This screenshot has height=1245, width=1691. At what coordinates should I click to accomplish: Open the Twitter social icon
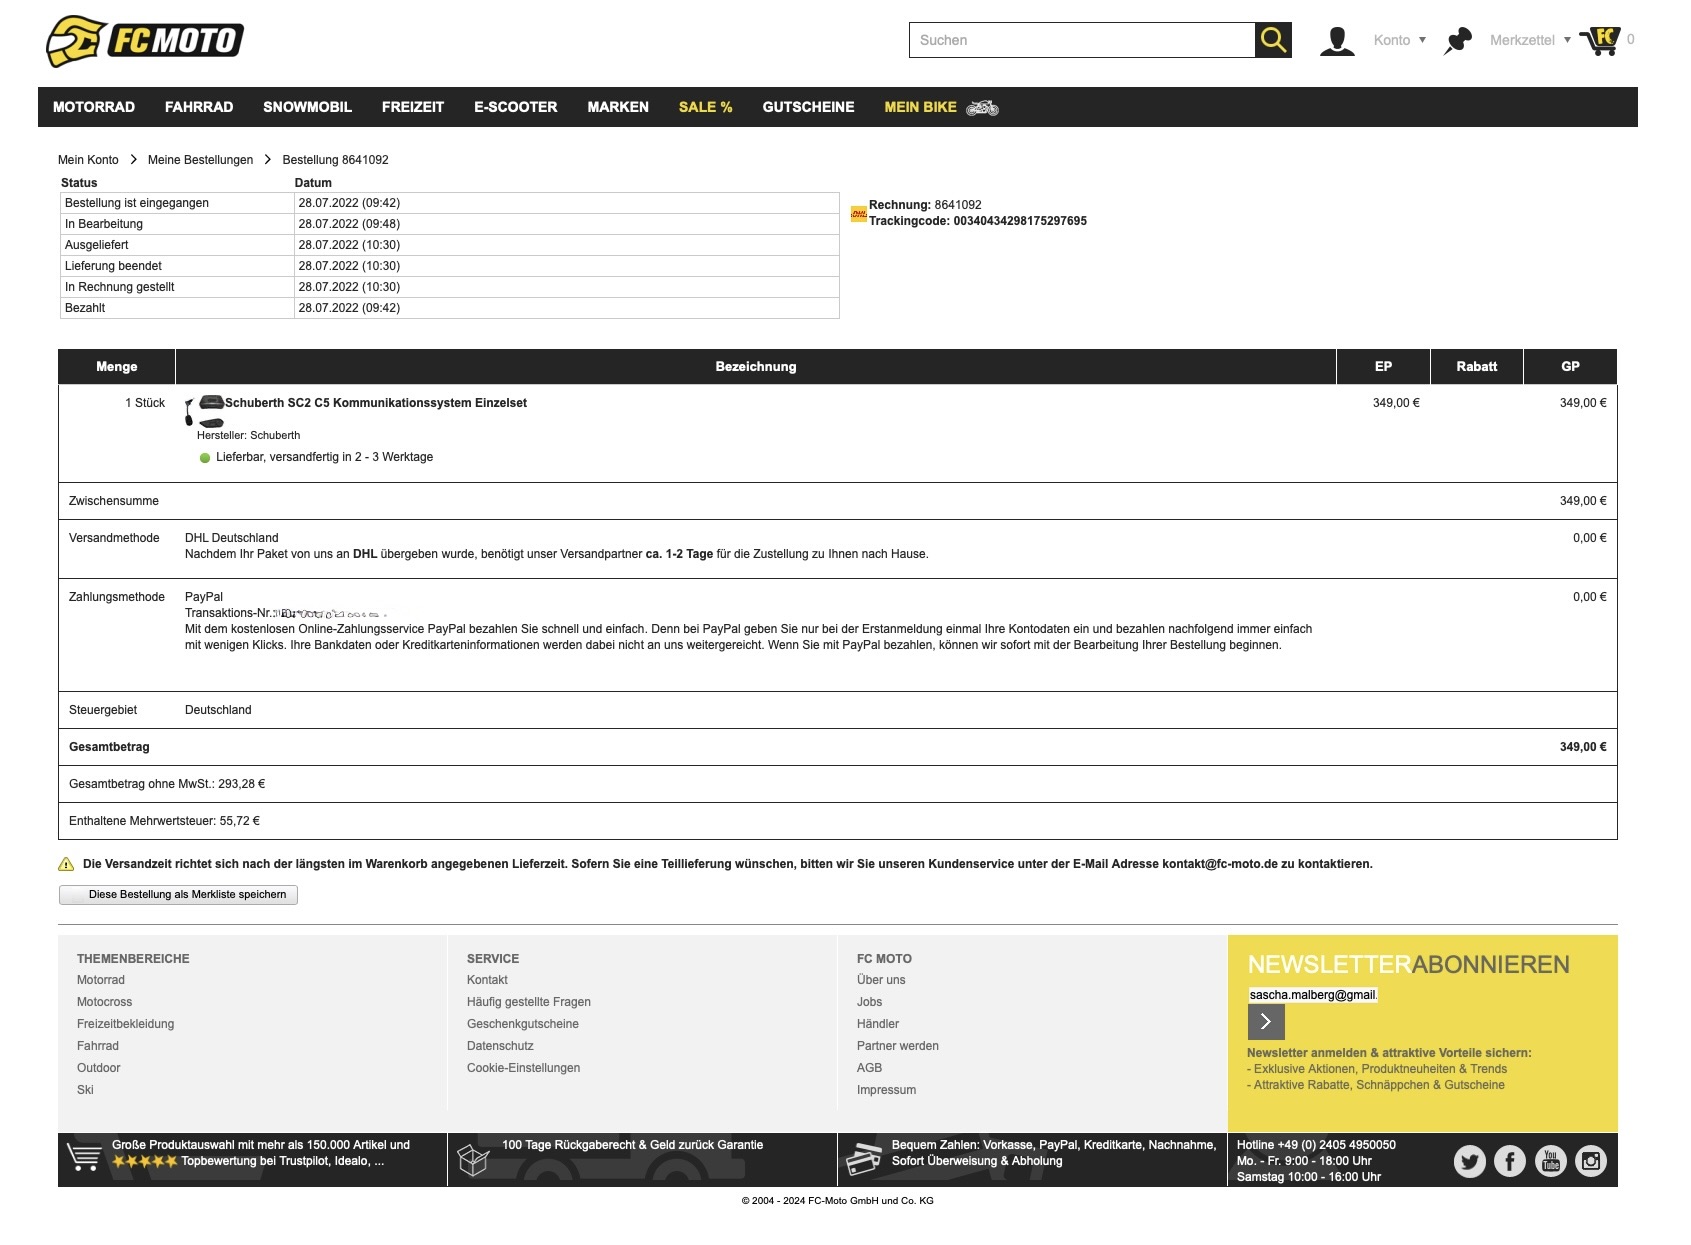(1469, 1161)
